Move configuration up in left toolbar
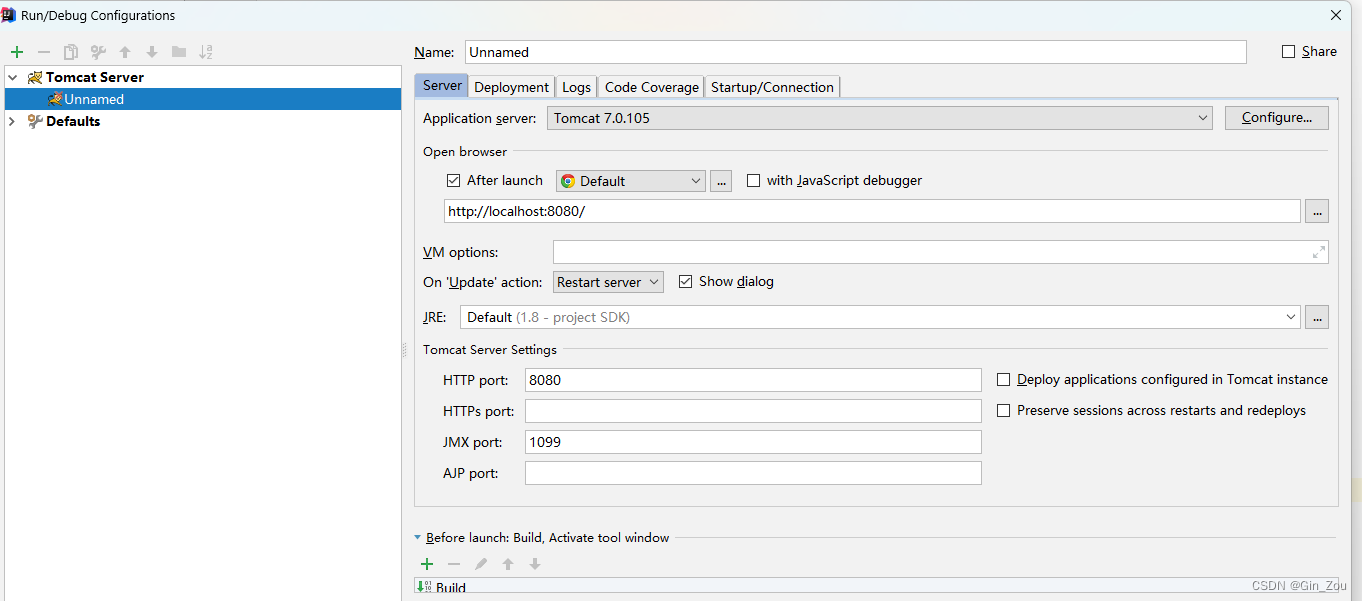 [x=125, y=52]
